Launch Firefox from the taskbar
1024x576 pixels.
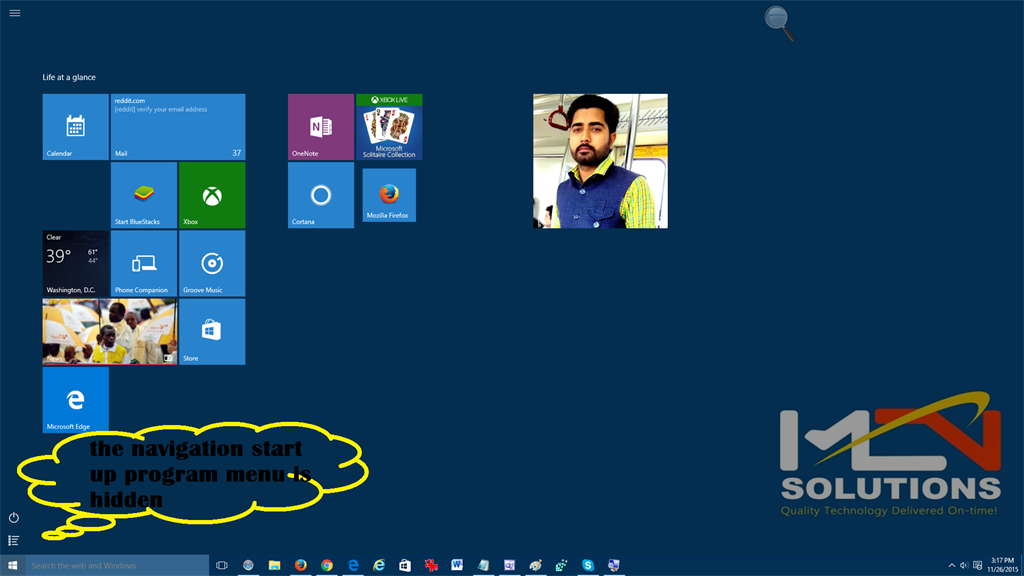coord(300,566)
